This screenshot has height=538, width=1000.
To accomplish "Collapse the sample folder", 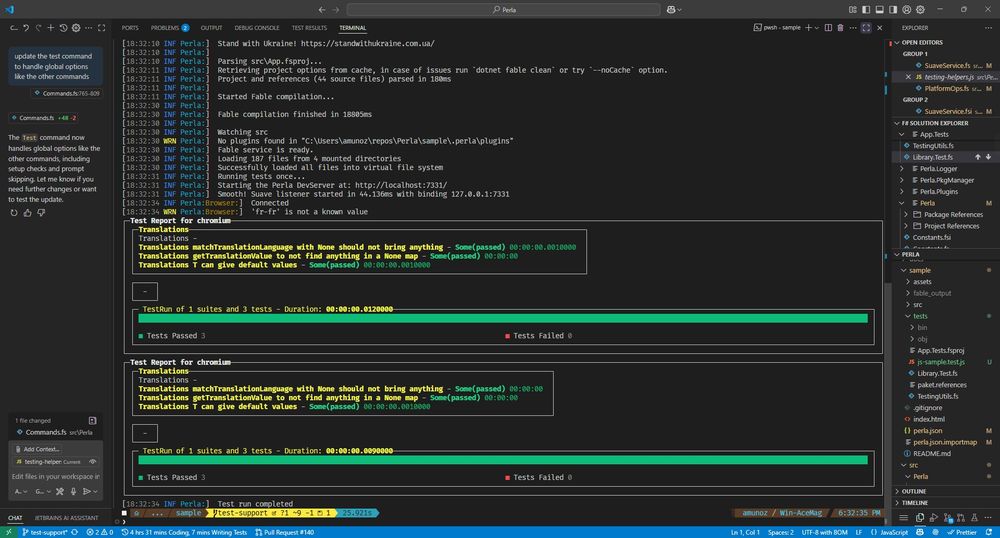I will pyautogui.click(x=904, y=270).
